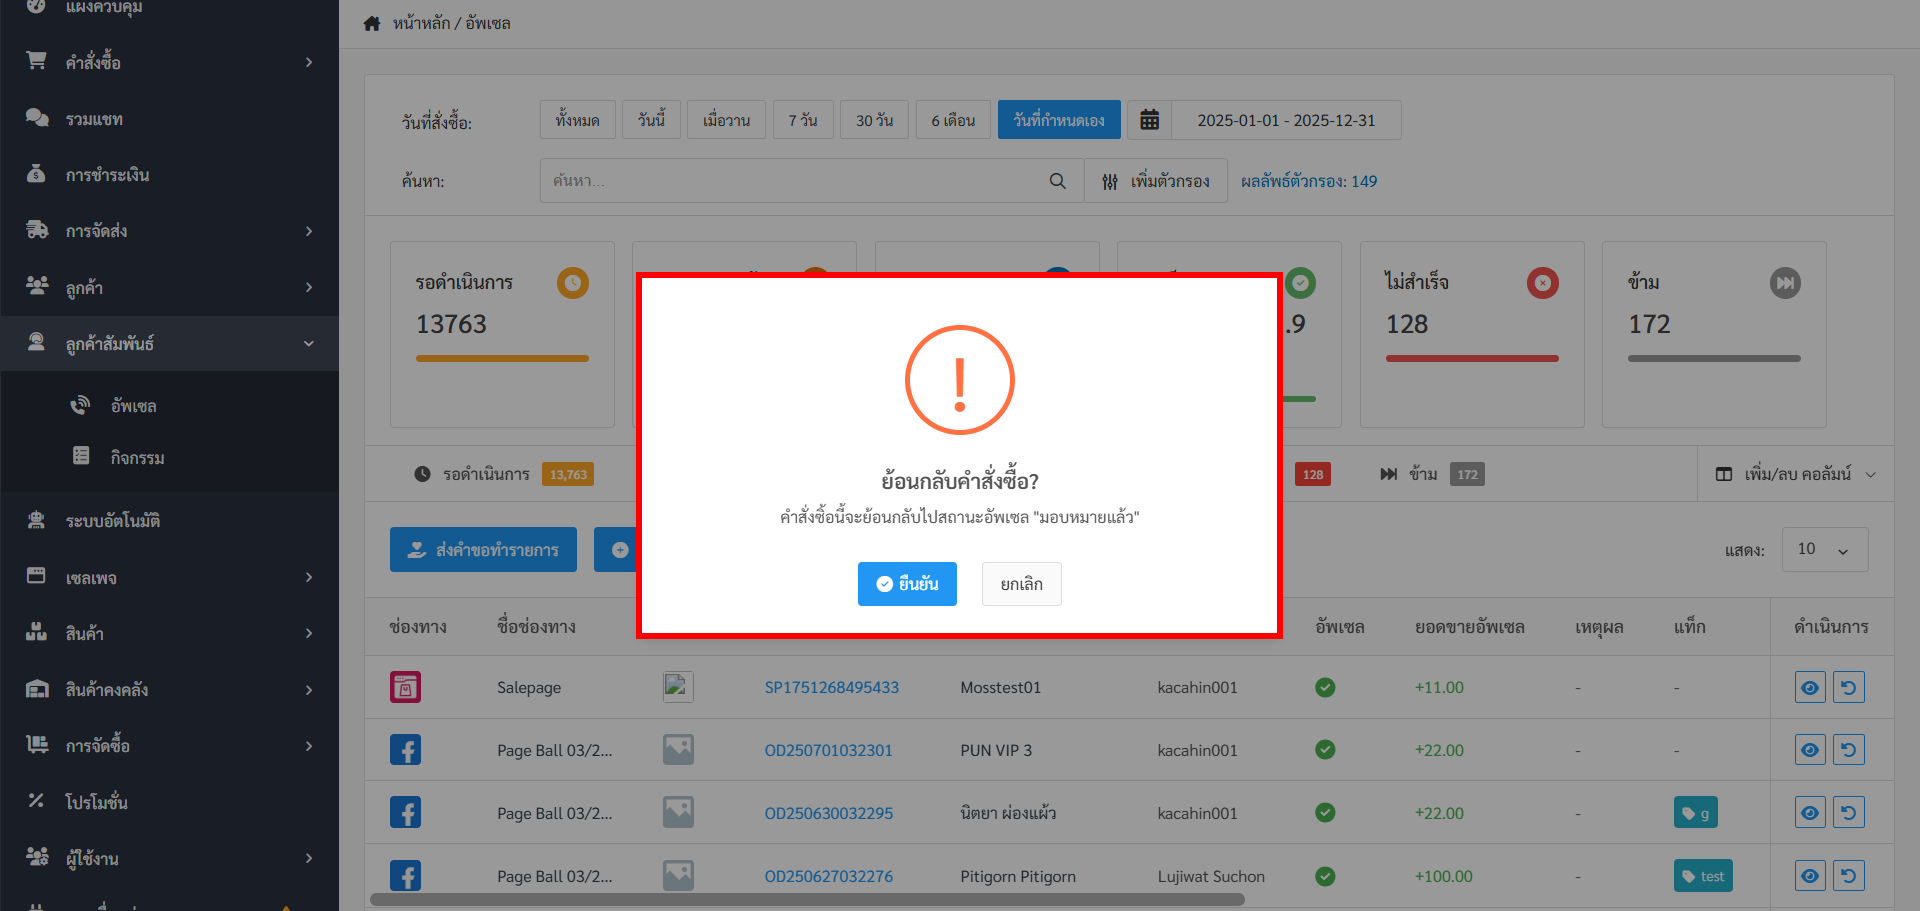Expand the เพิ่ม/ลบ คอลัมน์ column dropdown

[x=1796, y=474]
